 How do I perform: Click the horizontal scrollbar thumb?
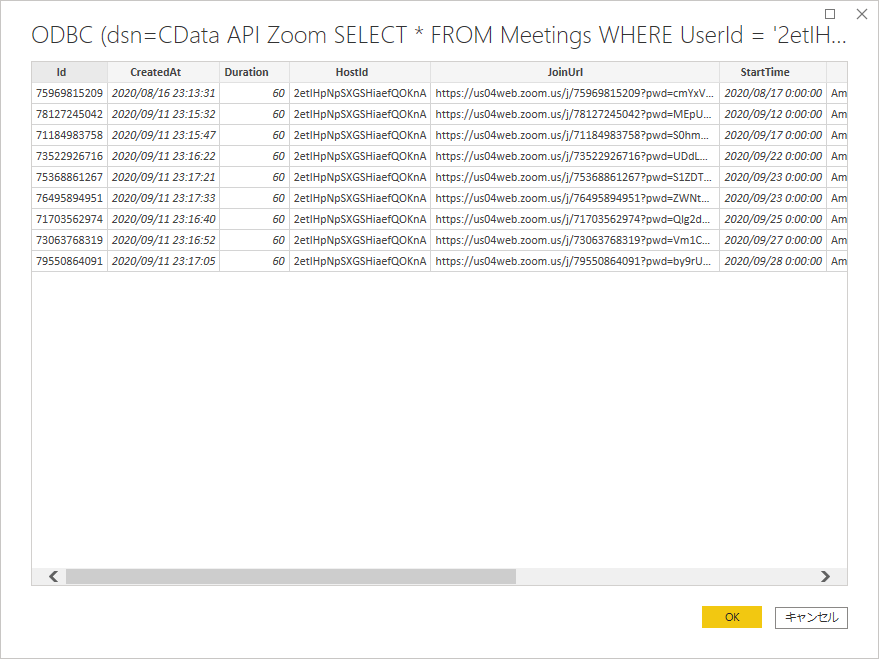point(290,576)
